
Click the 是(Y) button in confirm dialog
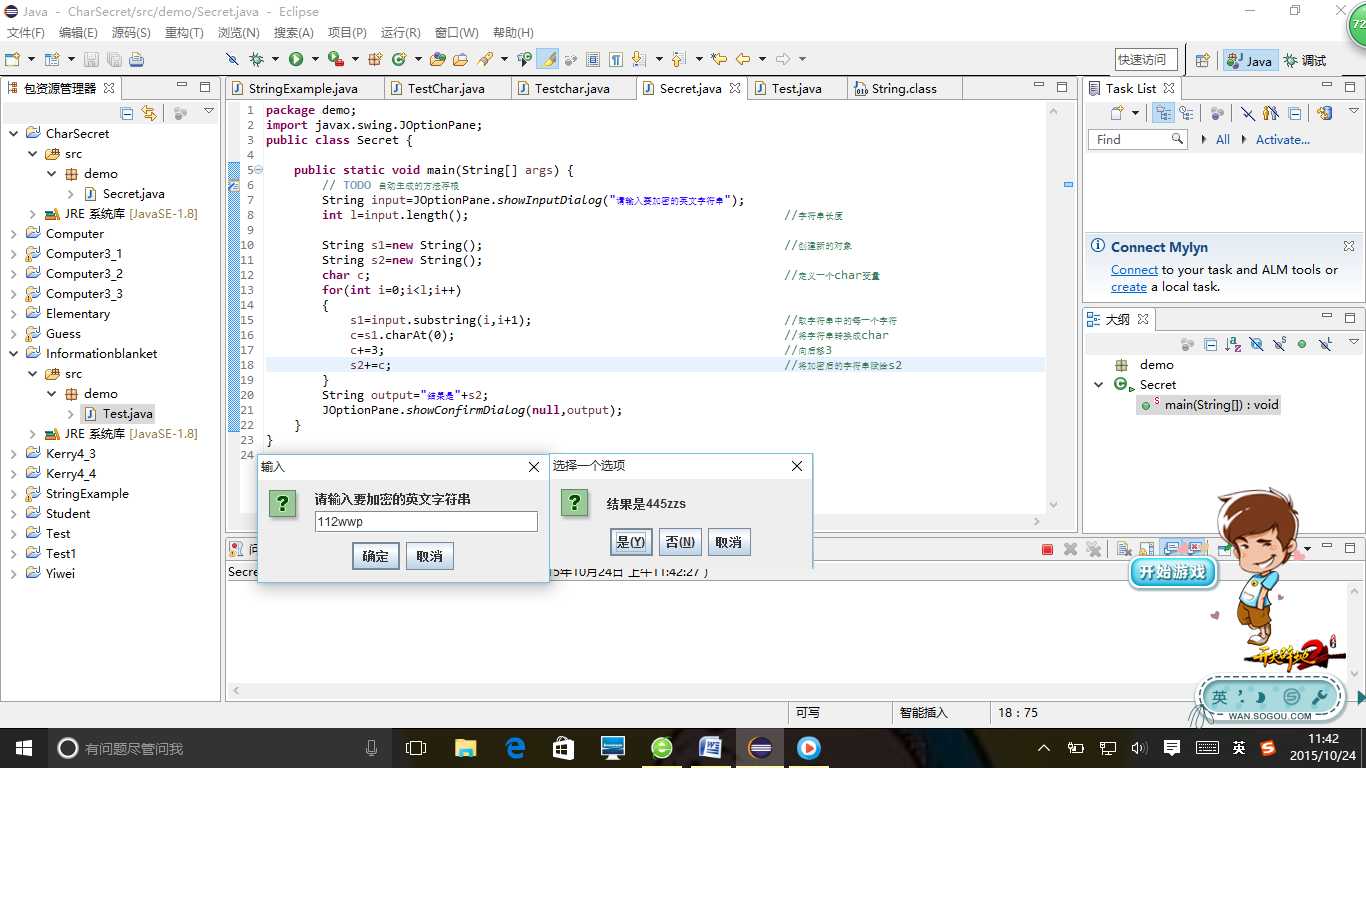(x=631, y=542)
